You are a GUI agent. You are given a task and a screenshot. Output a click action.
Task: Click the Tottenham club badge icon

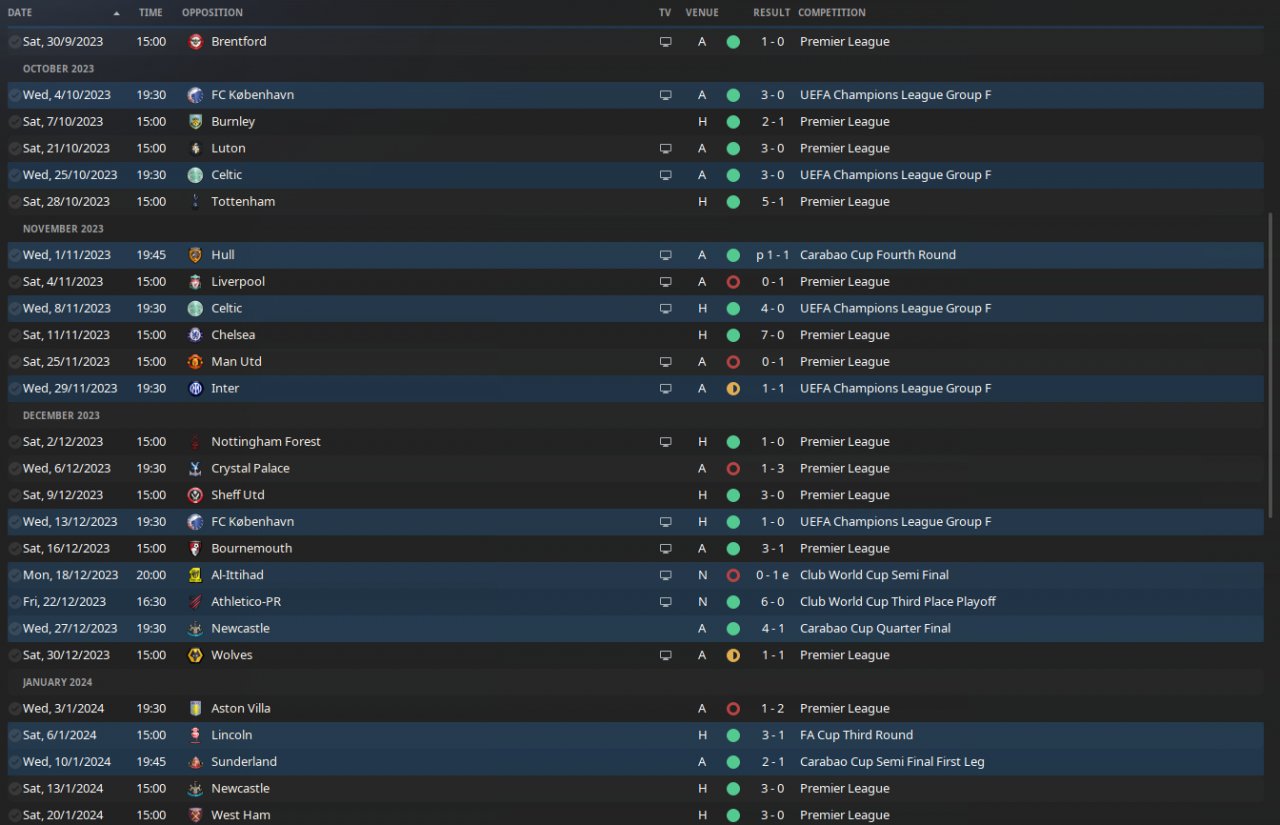[195, 202]
